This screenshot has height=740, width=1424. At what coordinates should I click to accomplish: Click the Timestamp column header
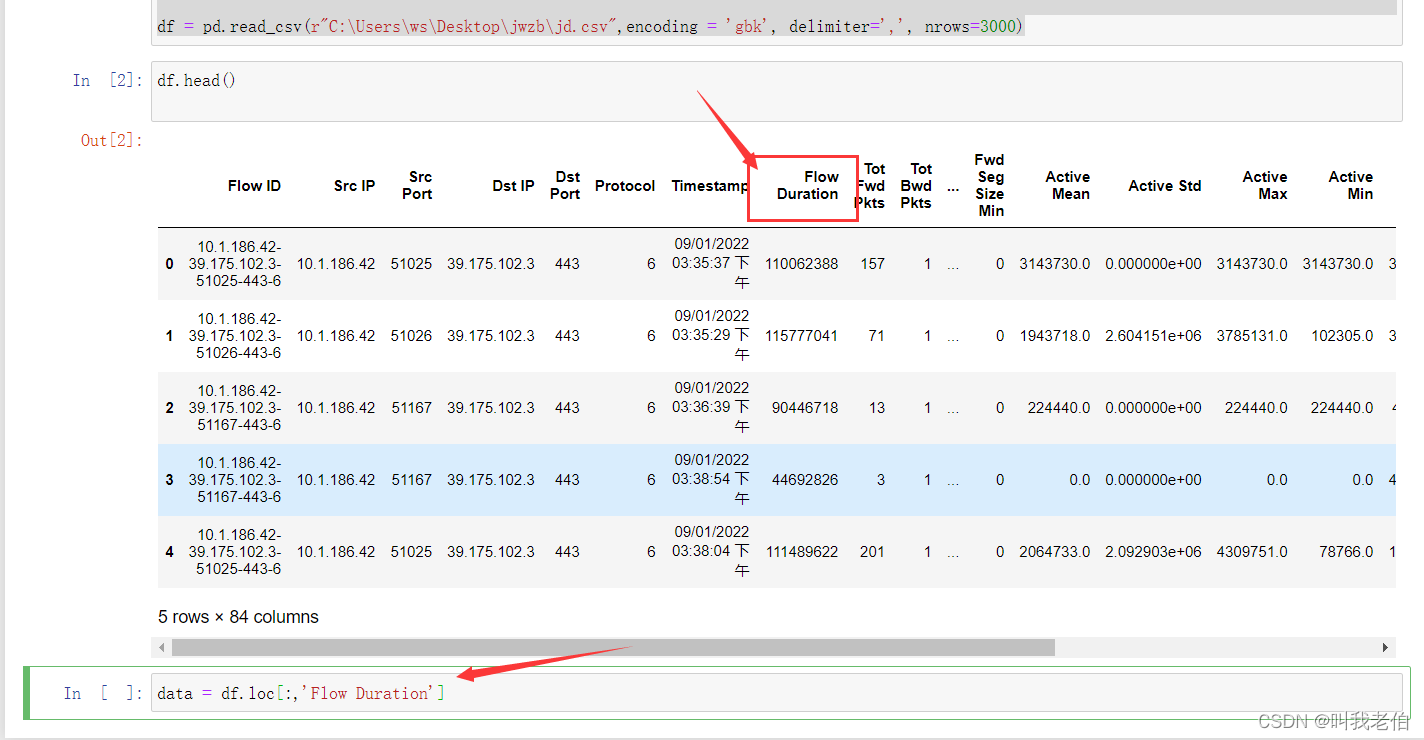coord(710,186)
